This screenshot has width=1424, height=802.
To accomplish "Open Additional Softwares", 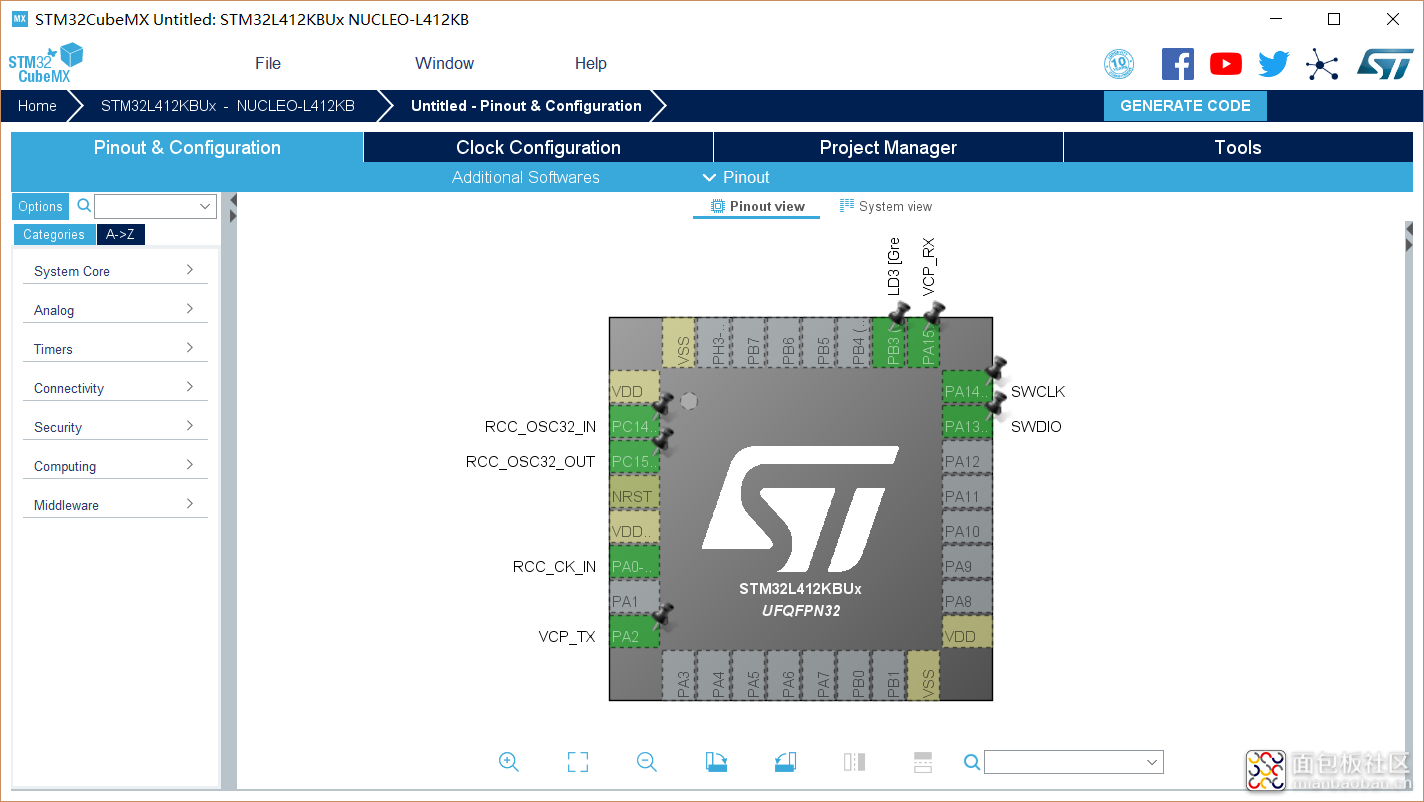I will click(526, 177).
